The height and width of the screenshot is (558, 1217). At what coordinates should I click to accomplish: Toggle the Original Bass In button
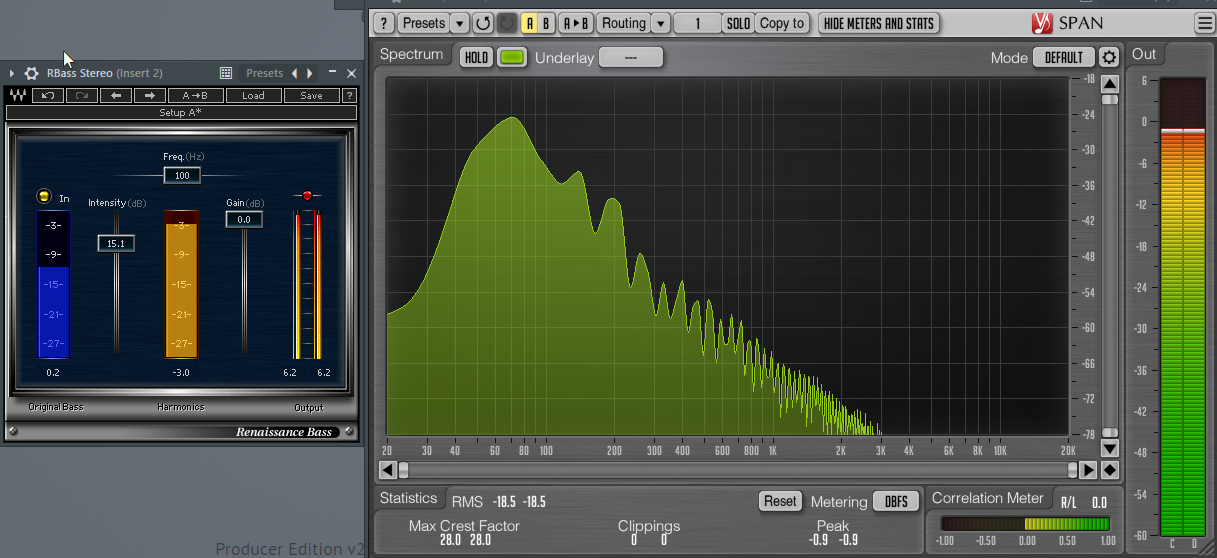click(x=43, y=197)
